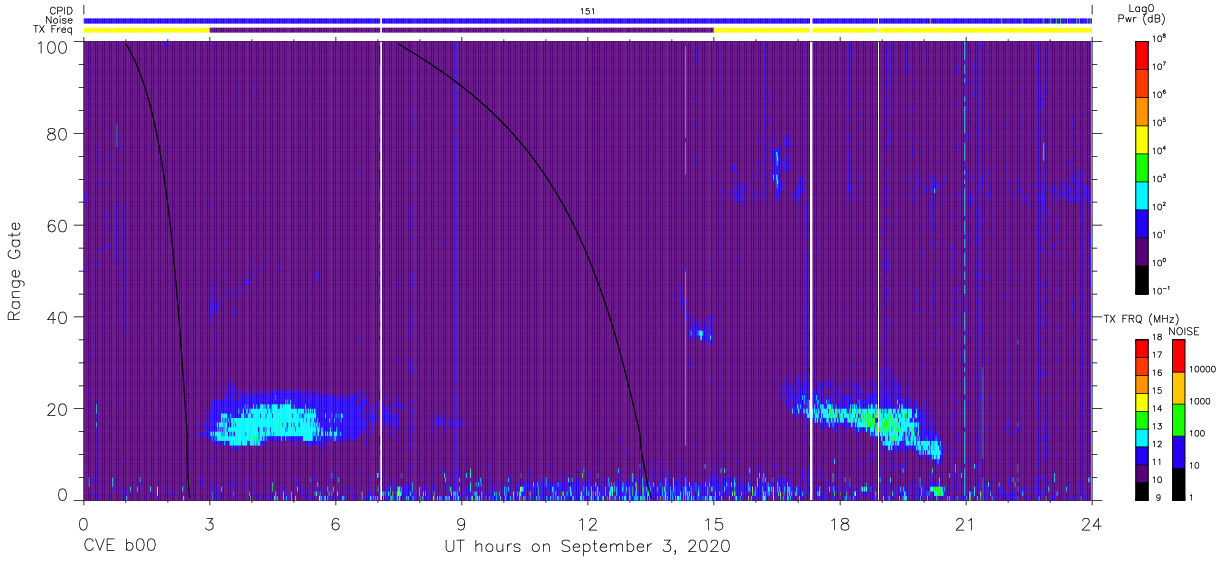Click the 'CVE b00' beam label
Image resolution: width=1228 pixels, height=567 pixels.
point(119,547)
